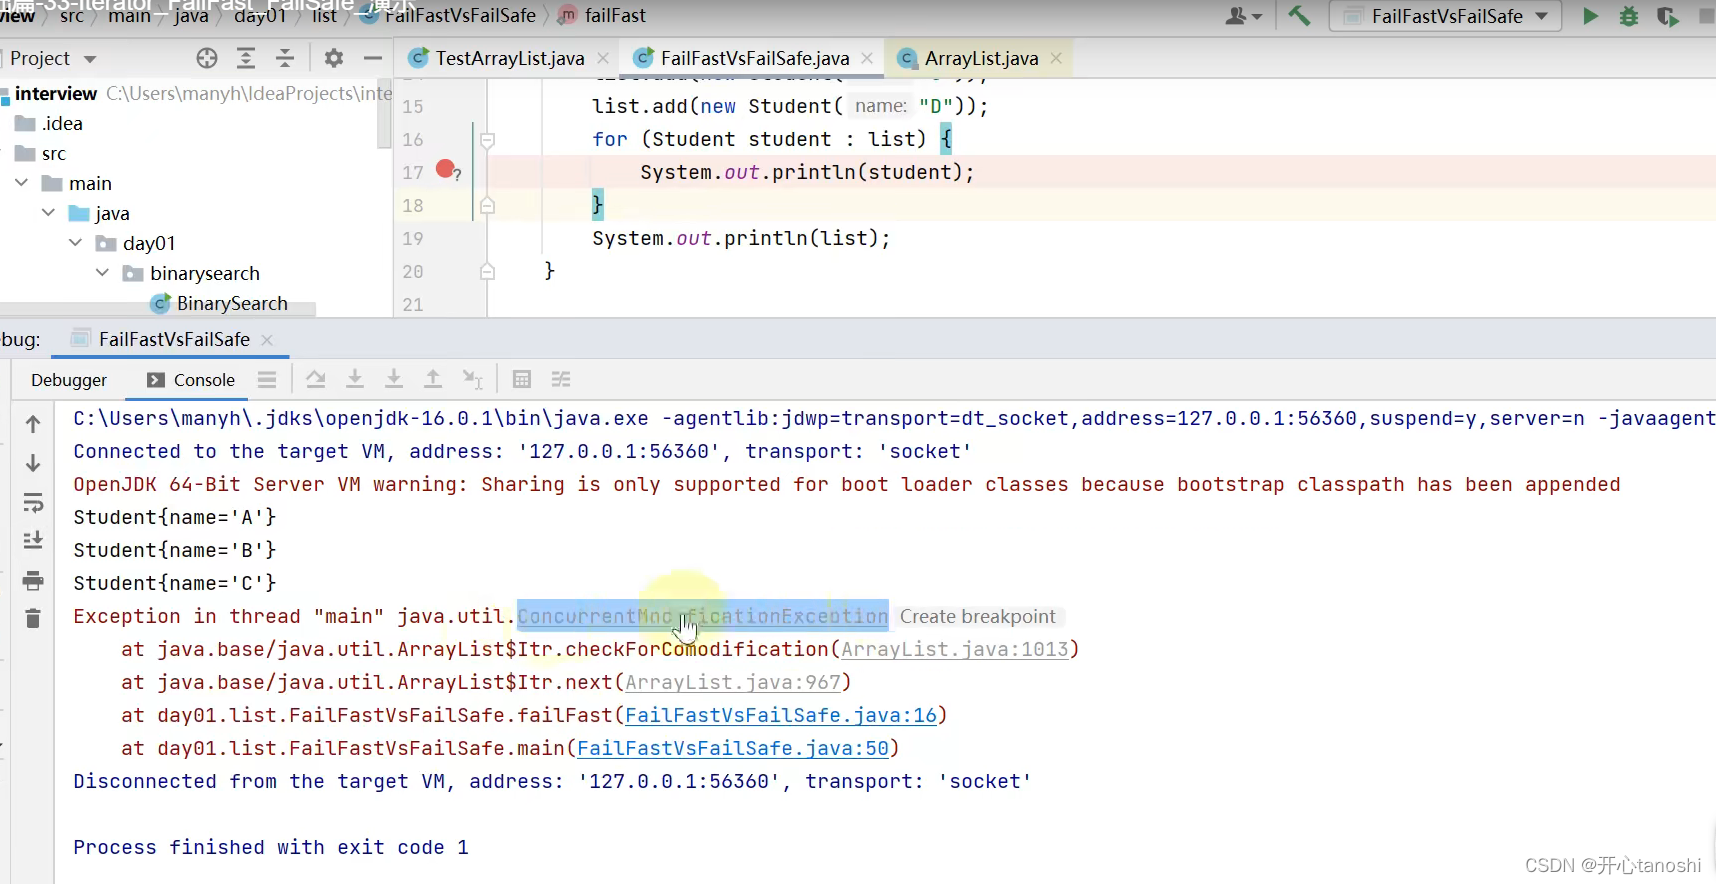Click the ConcurrentModificationException link
Viewport: 1716px width, 884px height.
point(702,616)
